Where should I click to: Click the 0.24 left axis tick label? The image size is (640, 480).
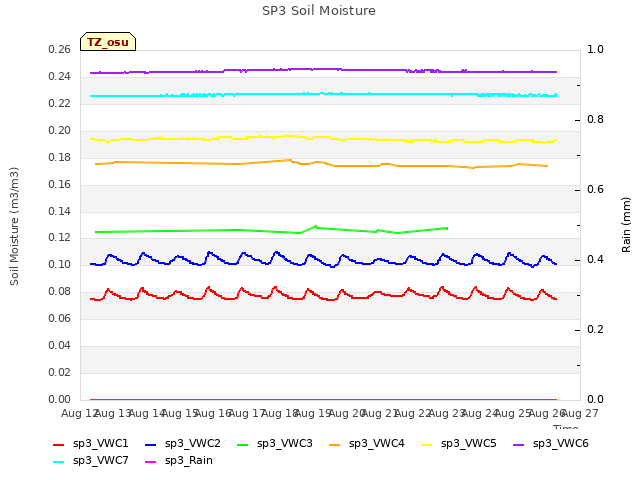tap(59, 76)
